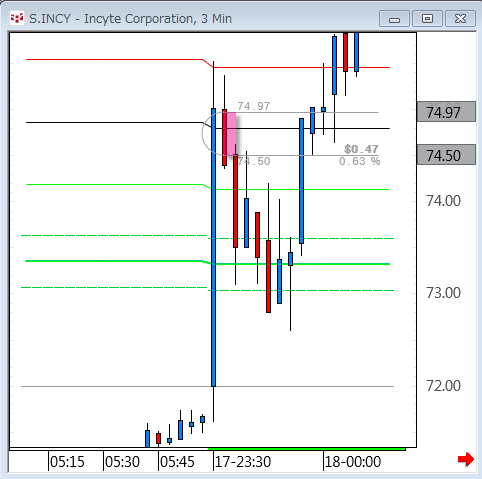
Task: Click the 05:15 time label
Action: tap(67, 462)
